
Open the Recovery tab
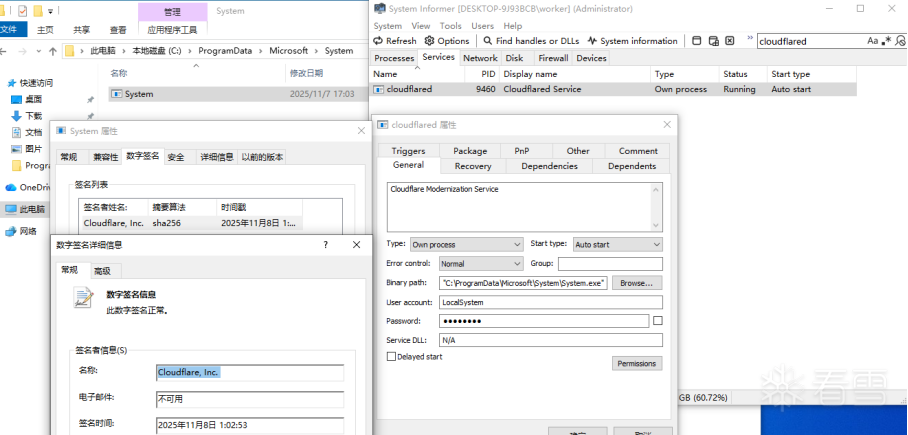473,166
